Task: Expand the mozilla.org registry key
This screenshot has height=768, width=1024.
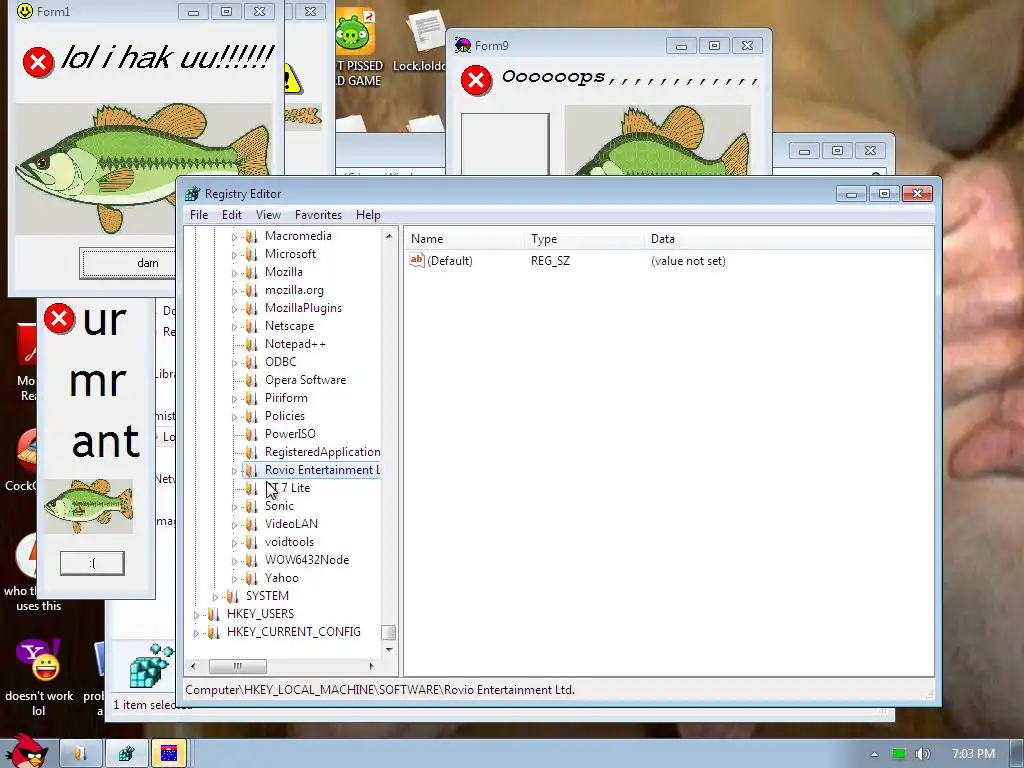Action: (234, 291)
